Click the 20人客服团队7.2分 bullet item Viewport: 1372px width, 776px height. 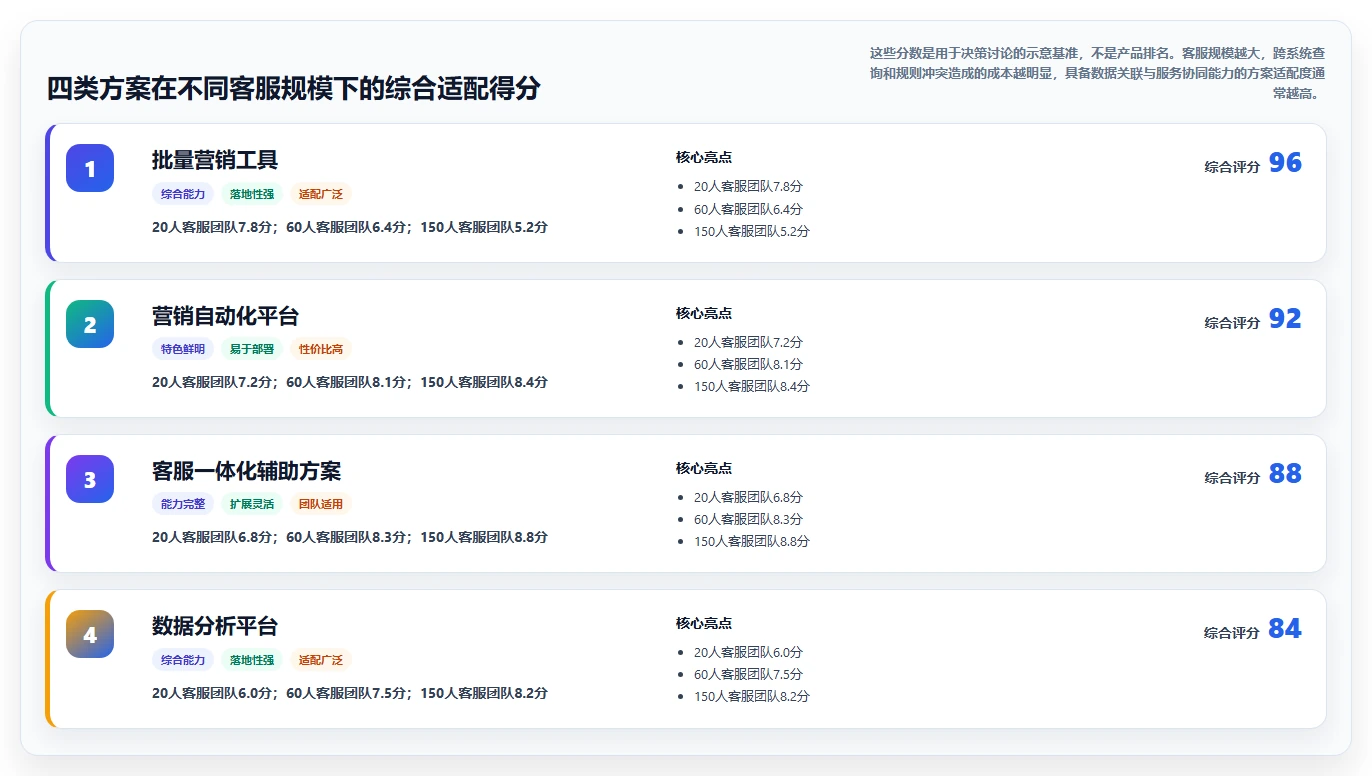748,342
